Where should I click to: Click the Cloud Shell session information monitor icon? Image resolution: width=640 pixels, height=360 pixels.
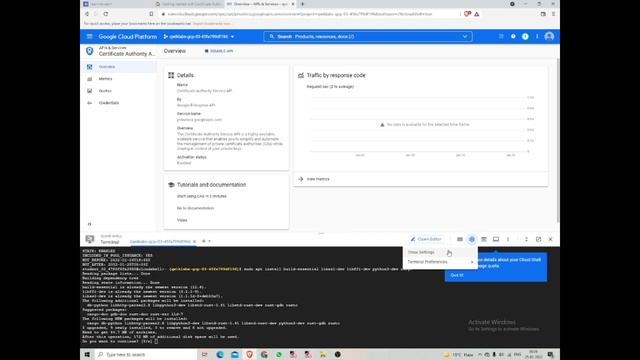[496, 239]
